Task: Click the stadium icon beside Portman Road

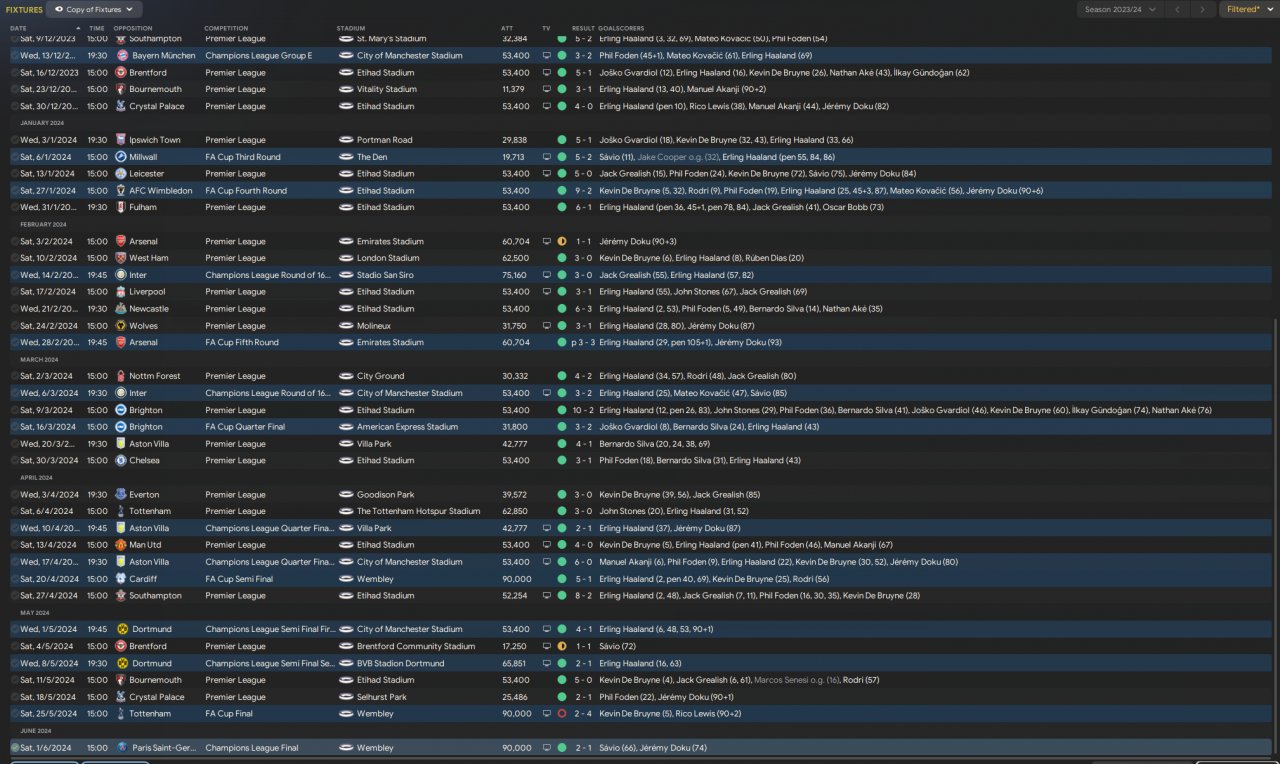Action: click(347, 140)
